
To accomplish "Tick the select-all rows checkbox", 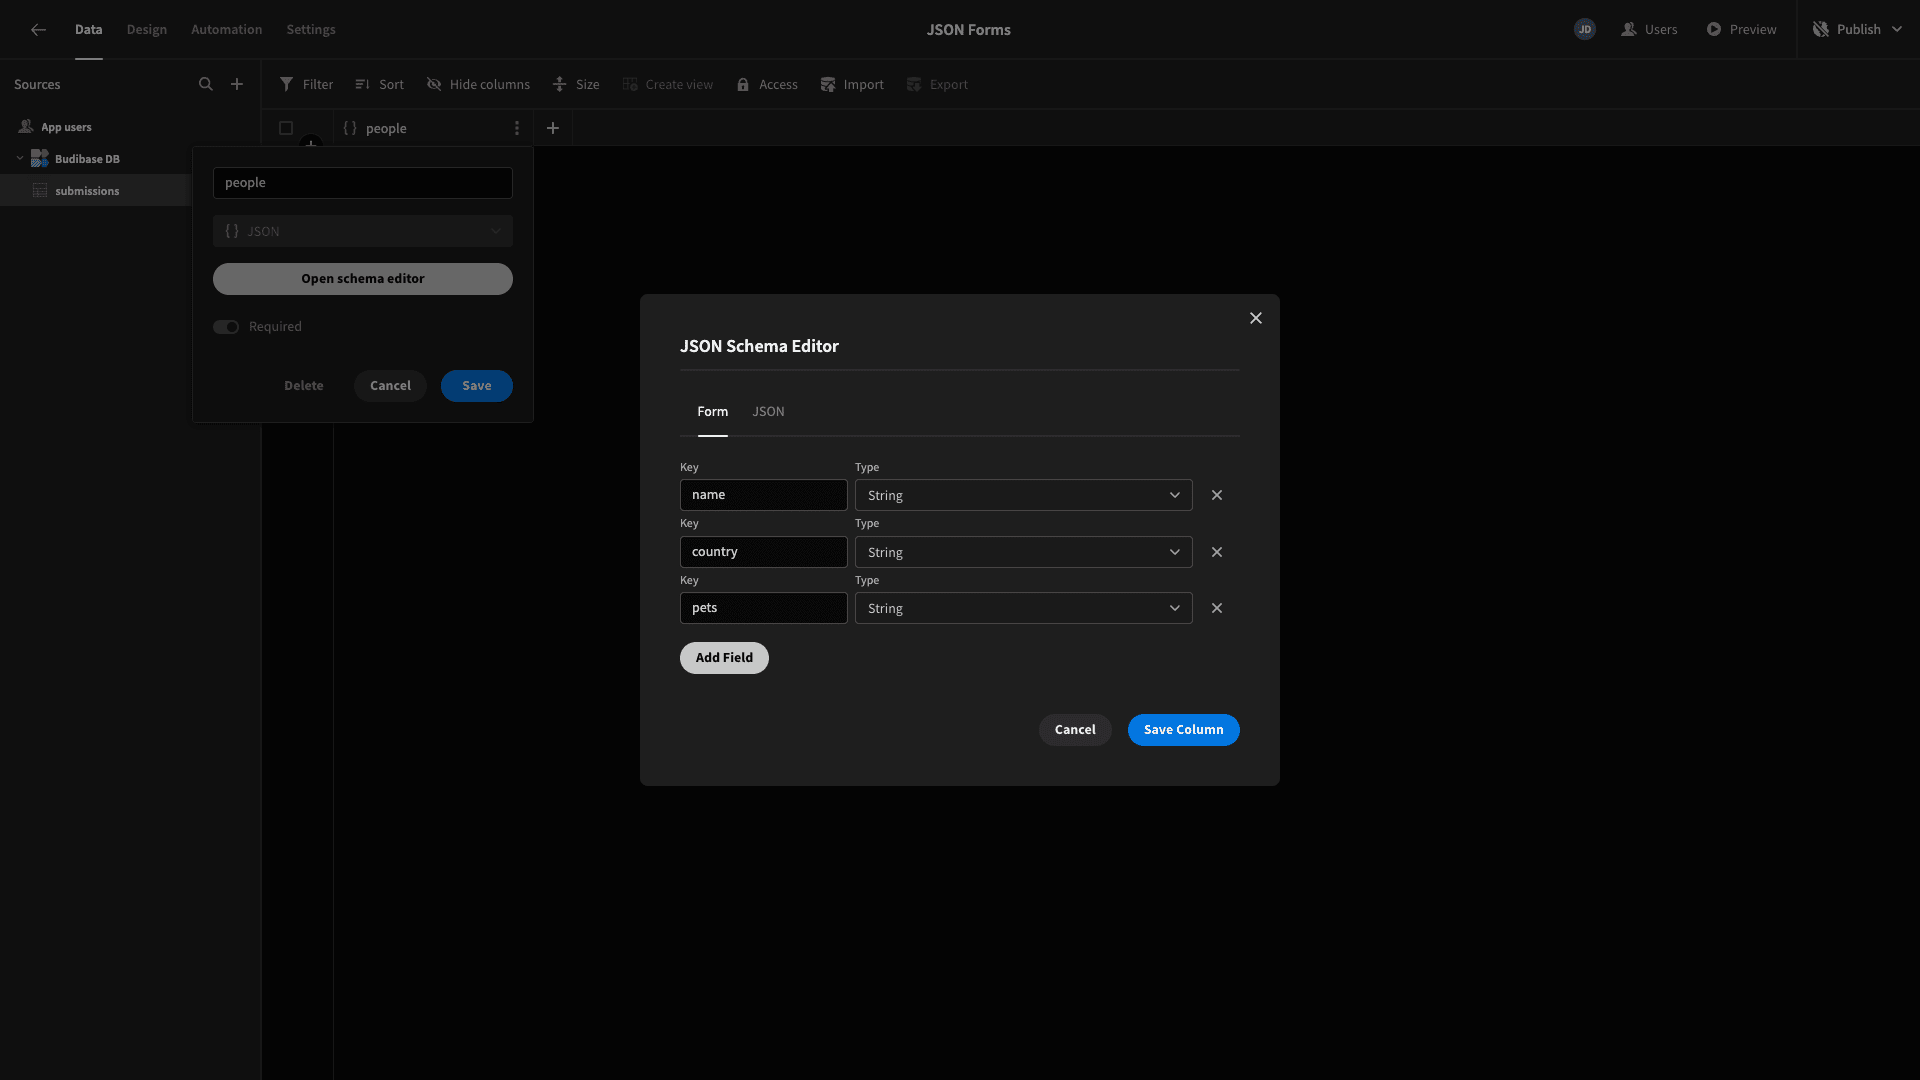I will 286,128.
